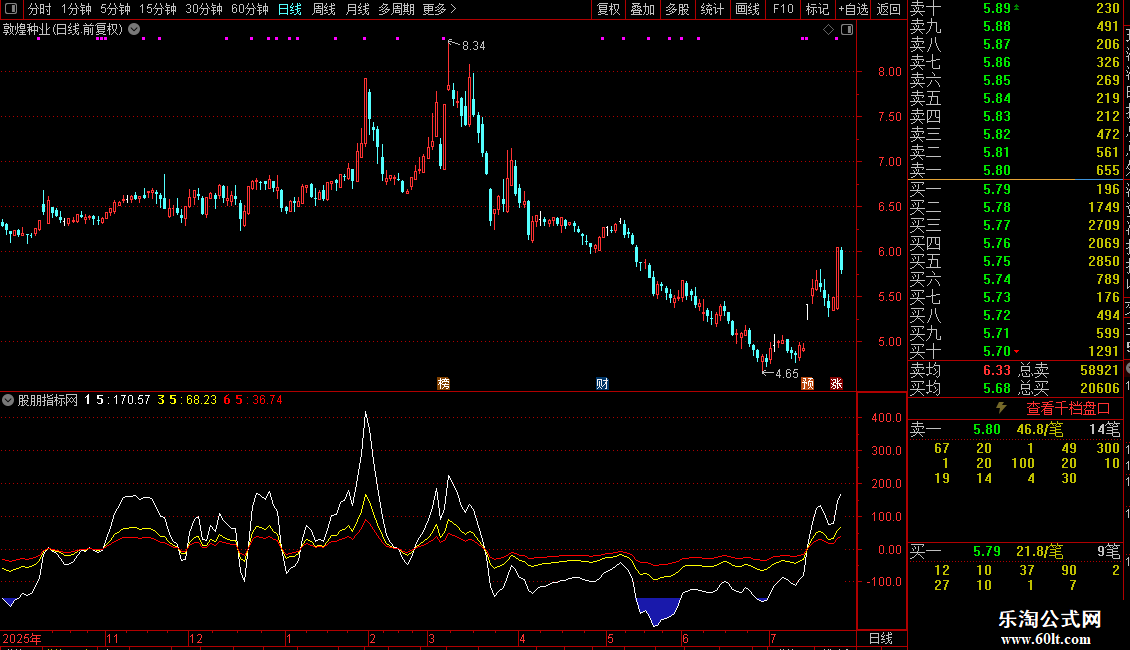The height and width of the screenshot is (650, 1130).
Task: Click the 买均 5.68 average value
Action: coord(997,388)
